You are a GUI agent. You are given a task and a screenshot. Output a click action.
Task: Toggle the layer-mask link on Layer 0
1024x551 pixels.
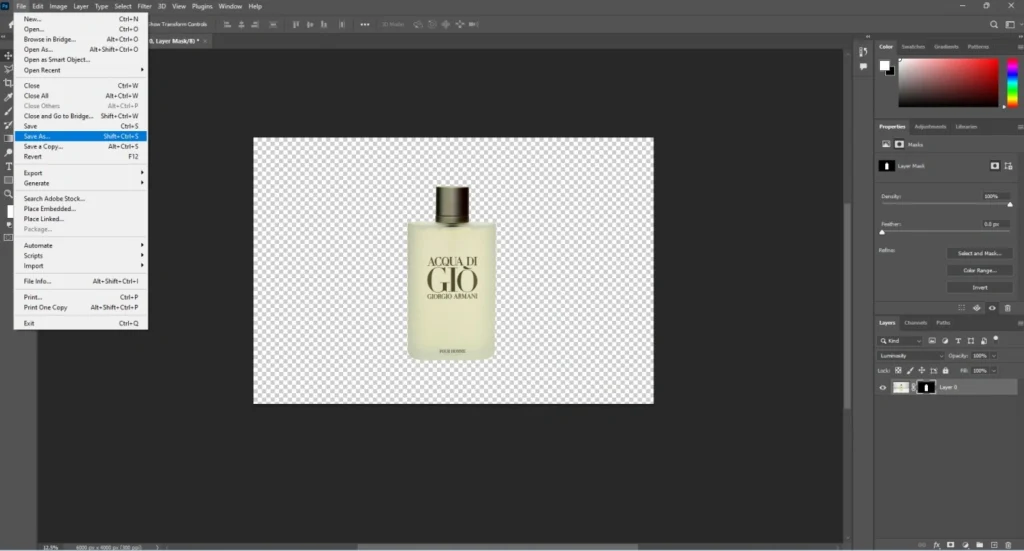(x=914, y=388)
